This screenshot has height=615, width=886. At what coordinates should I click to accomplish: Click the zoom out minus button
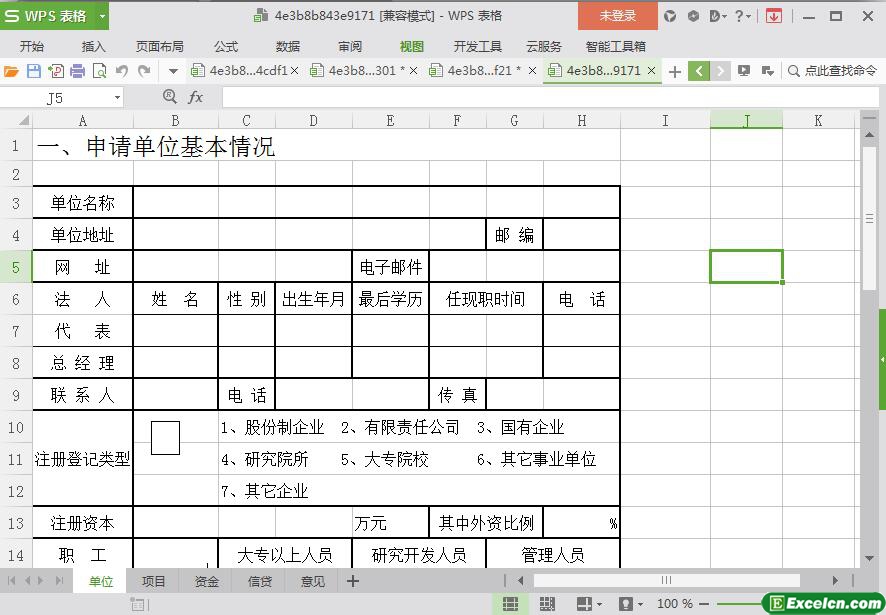pyautogui.click(x=703, y=604)
